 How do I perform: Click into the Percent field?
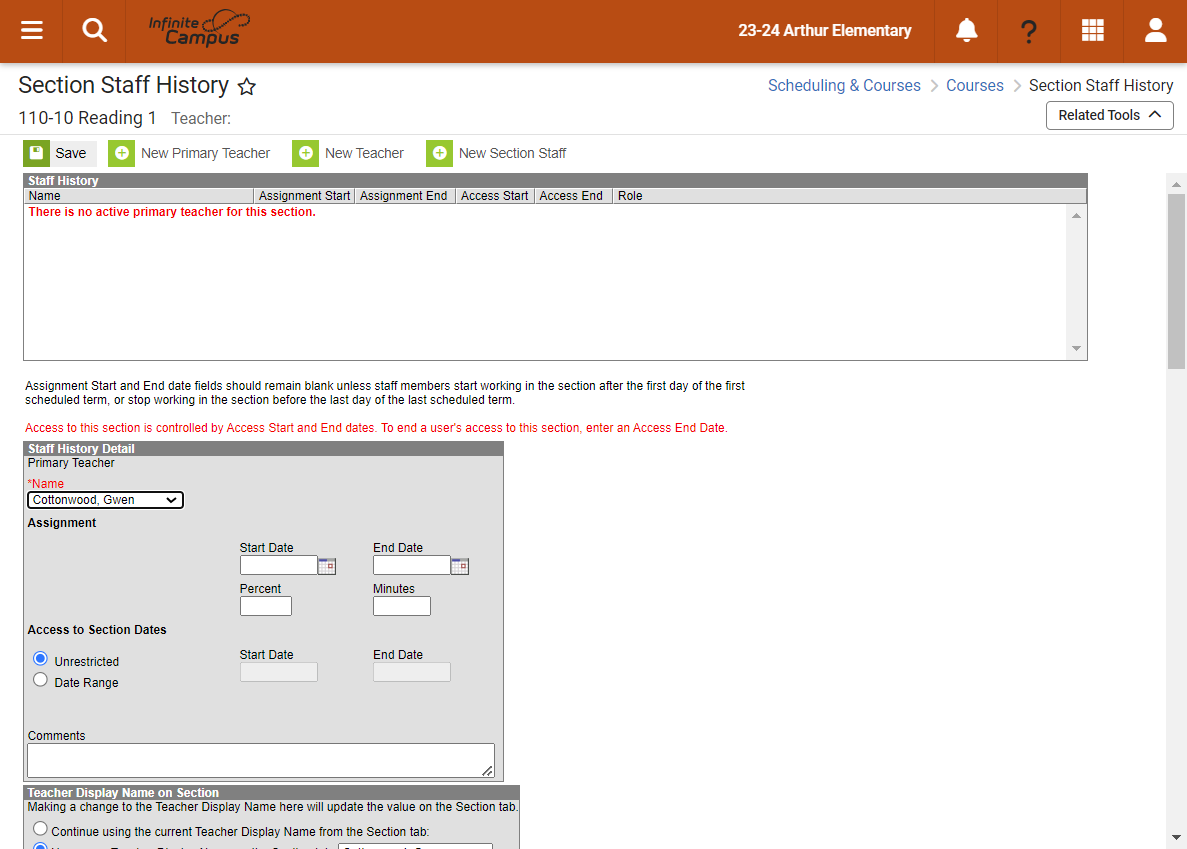pyautogui.click(x=266, y=606)
